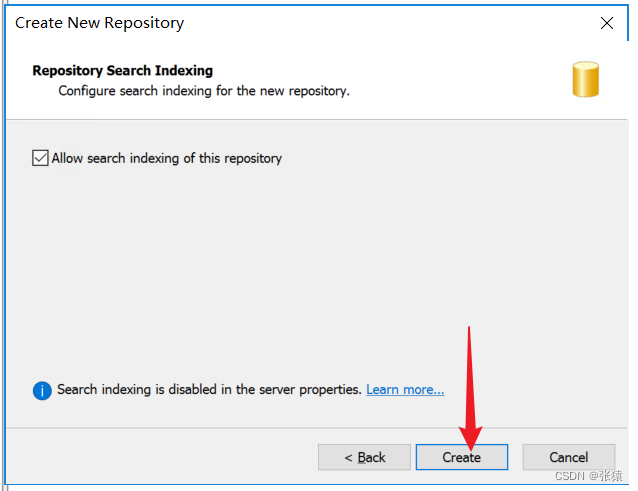
Task: Click the red arrowhead tip above Create
Action: 470,438
